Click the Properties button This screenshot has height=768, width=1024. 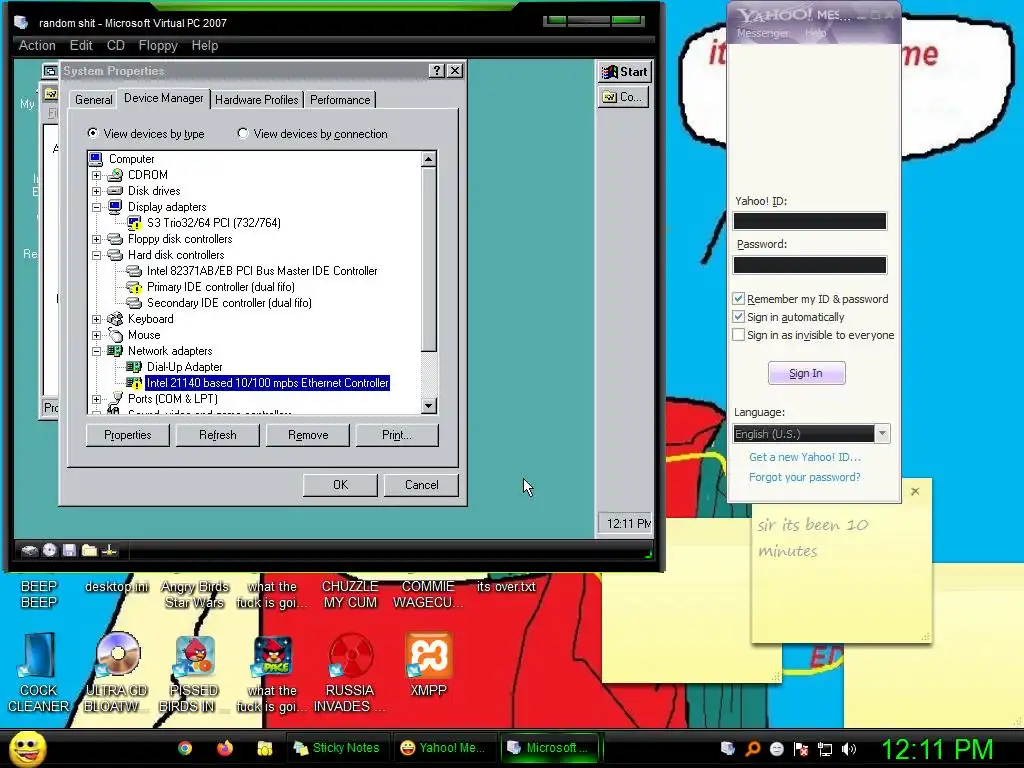[127, 435]
